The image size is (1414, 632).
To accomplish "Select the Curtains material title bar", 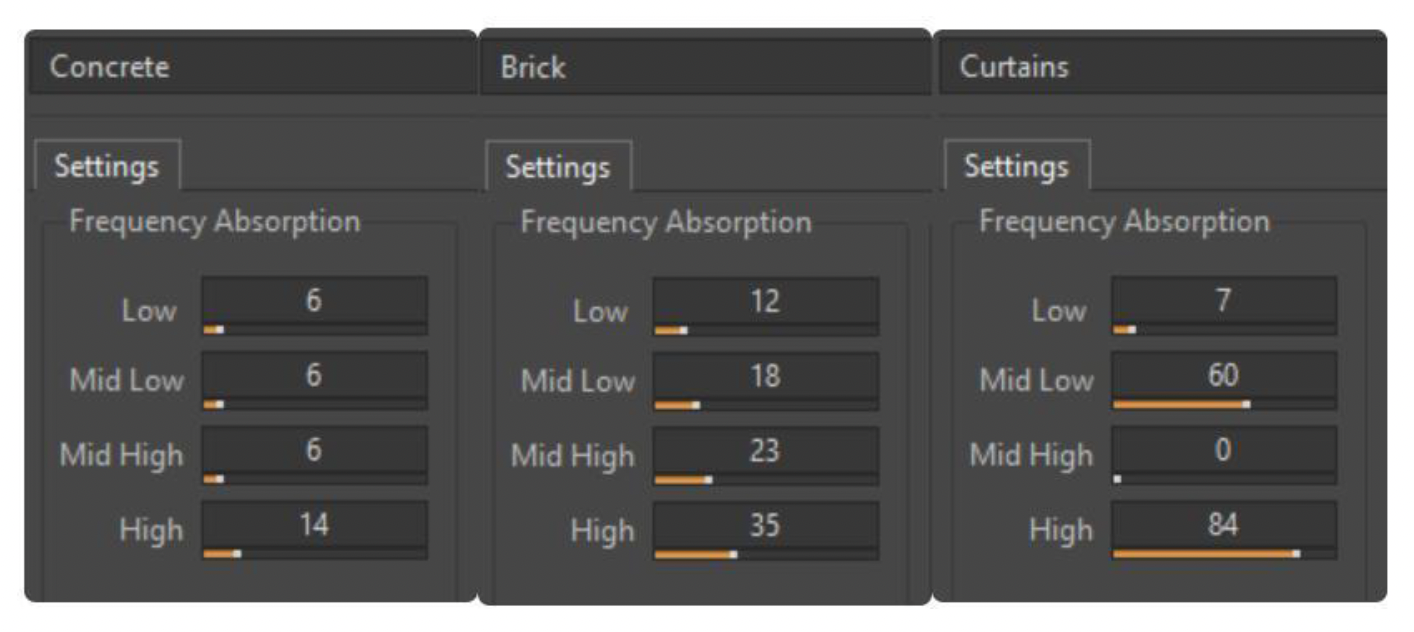I will tap(1160, 68).
